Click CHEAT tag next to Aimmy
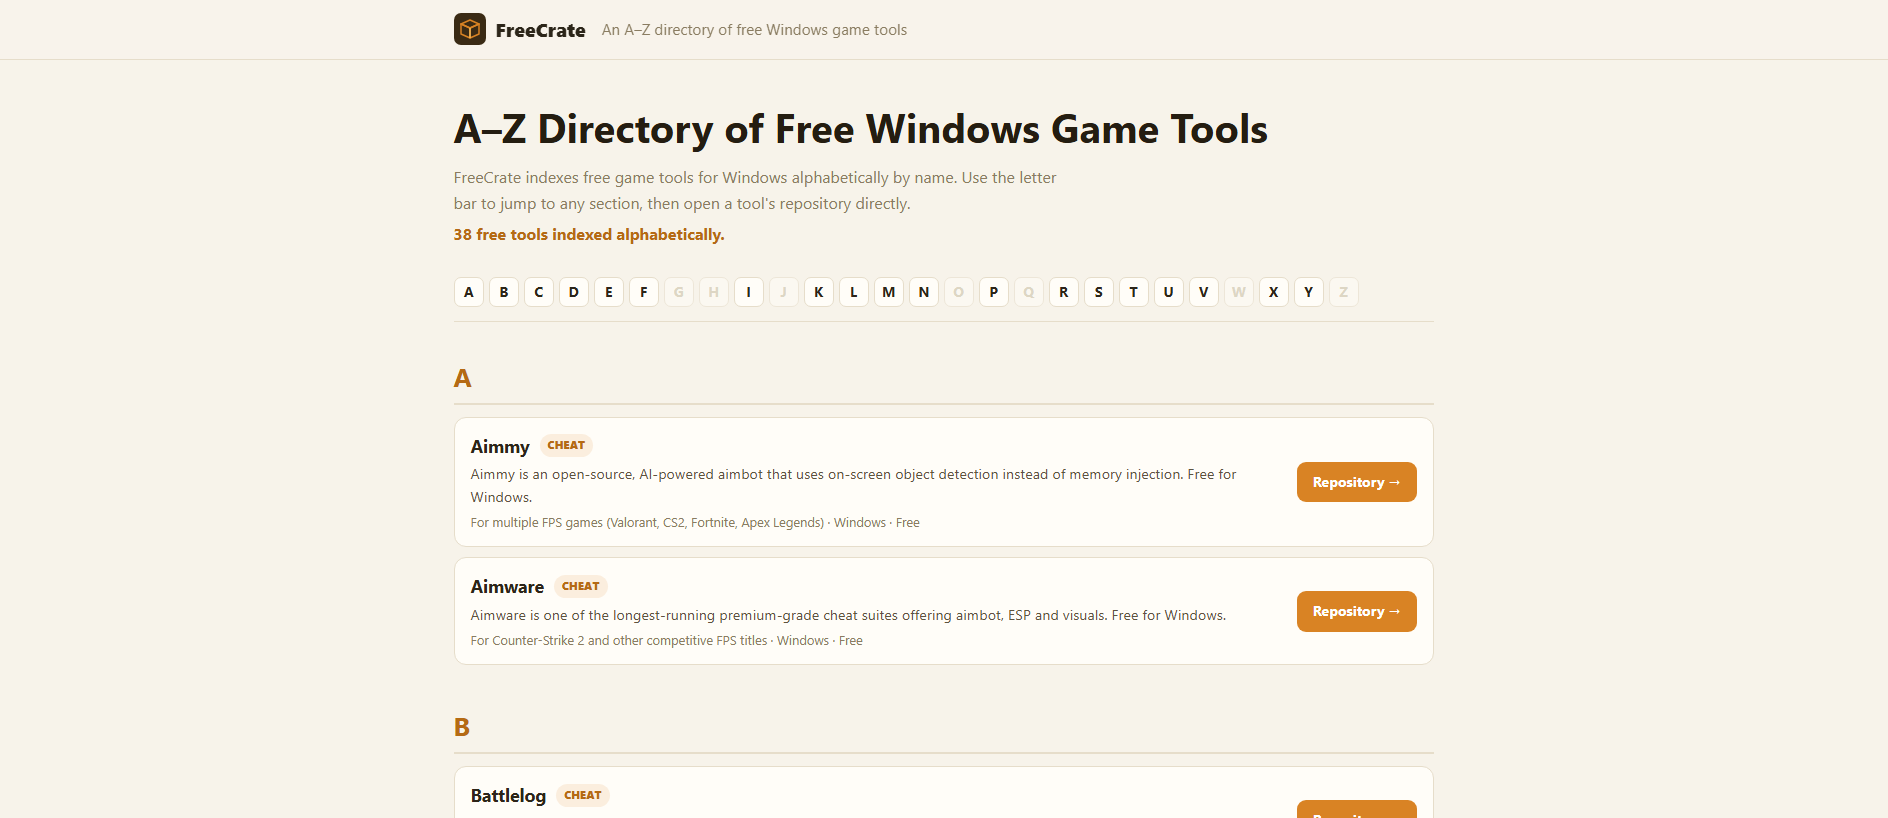This screenshot has height=818, width=1888. coord(566,445)
